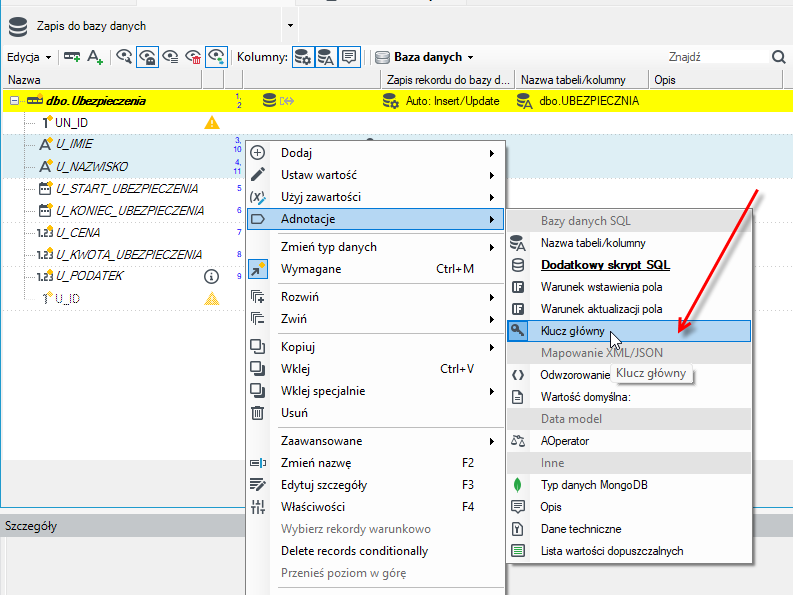793x595 pixels.
Task: Click the Nazwa column header
Action: click(x=104, y=80)
